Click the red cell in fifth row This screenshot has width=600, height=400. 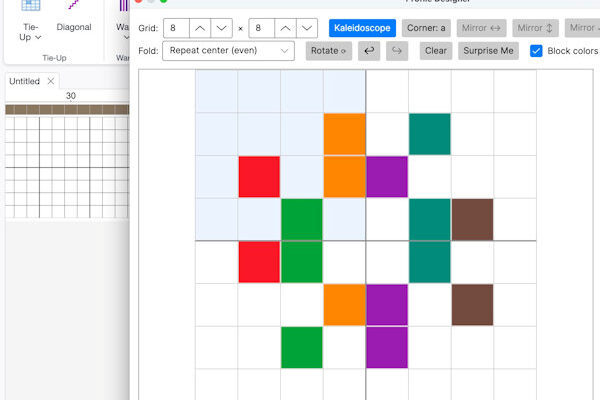pyautogui.click(x=259, y=262)
